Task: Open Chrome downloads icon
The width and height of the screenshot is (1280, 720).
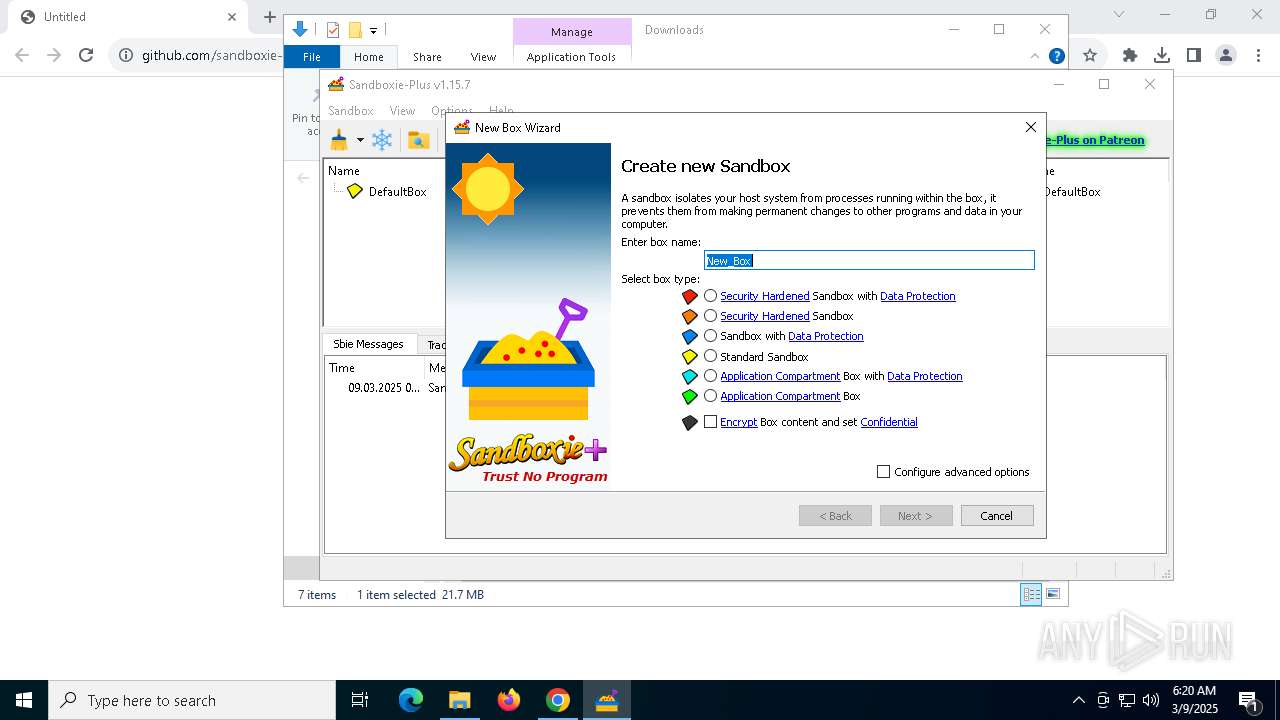Action: pos(1162,55)
